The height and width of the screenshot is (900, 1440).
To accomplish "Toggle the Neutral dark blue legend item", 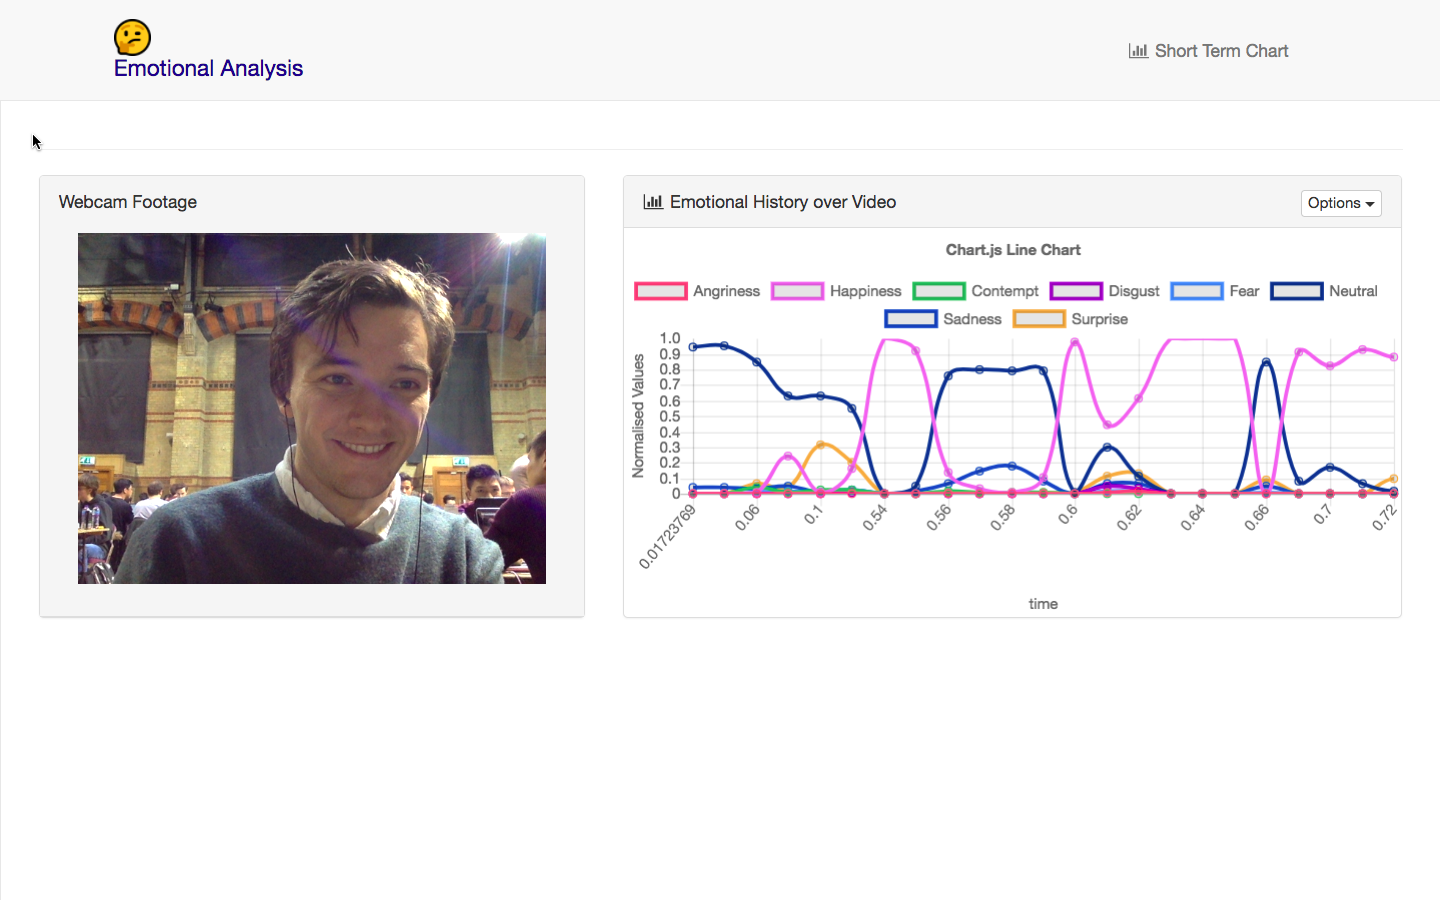I will [x=1324, y=291].
